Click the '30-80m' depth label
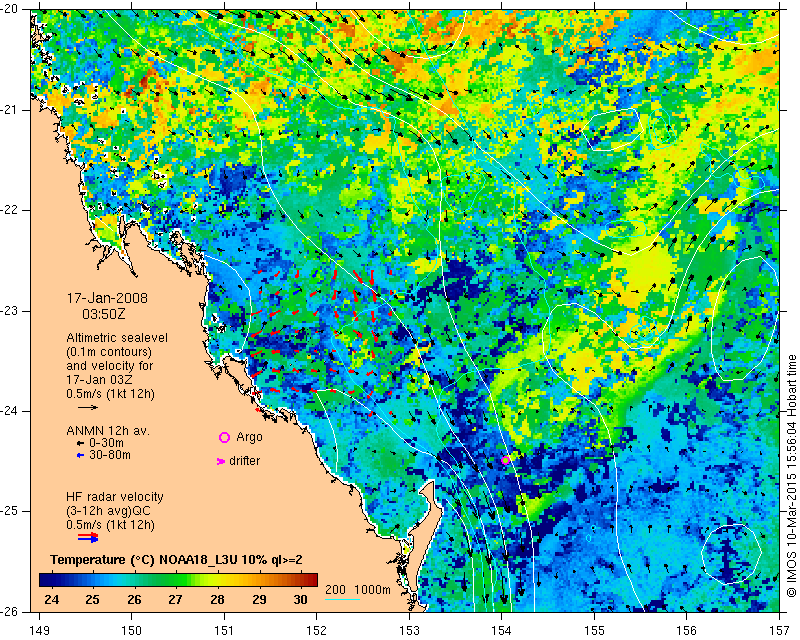Image resolution: width=800 pixels, height=640 pixels. pyautogui.click(x=110, y=455)
